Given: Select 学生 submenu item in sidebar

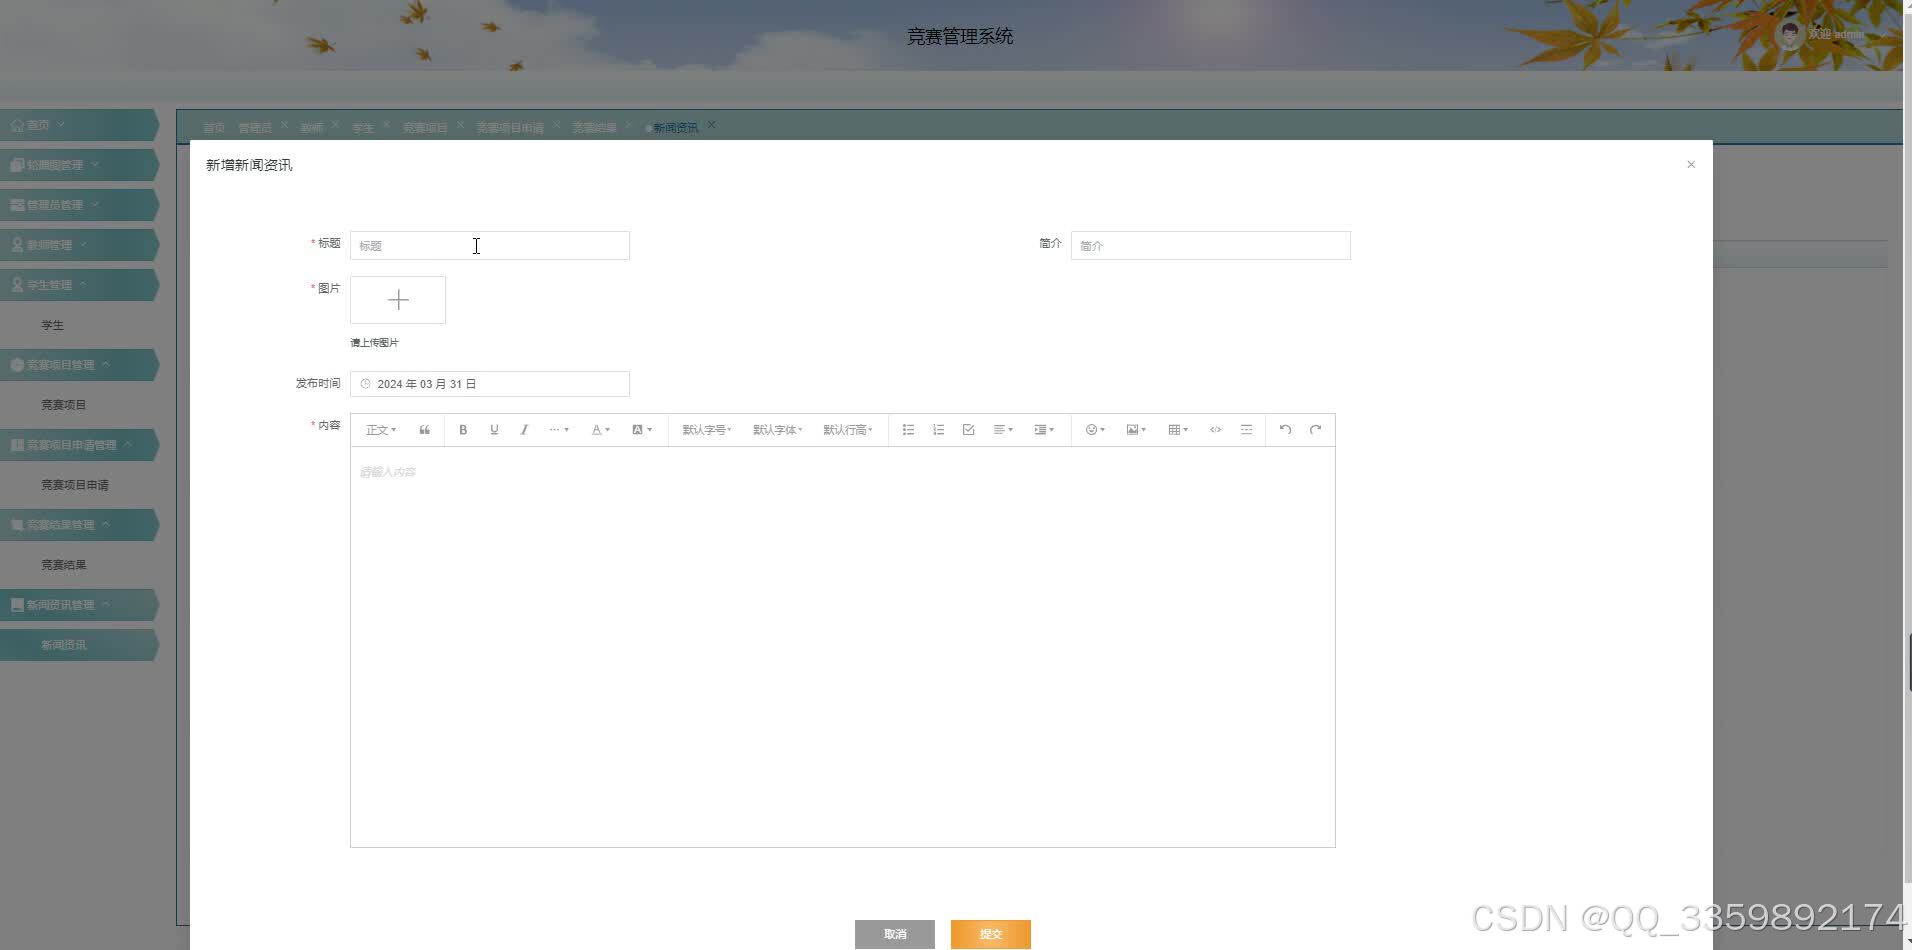Looking at the screenshot, I should (x=78, y=325).
